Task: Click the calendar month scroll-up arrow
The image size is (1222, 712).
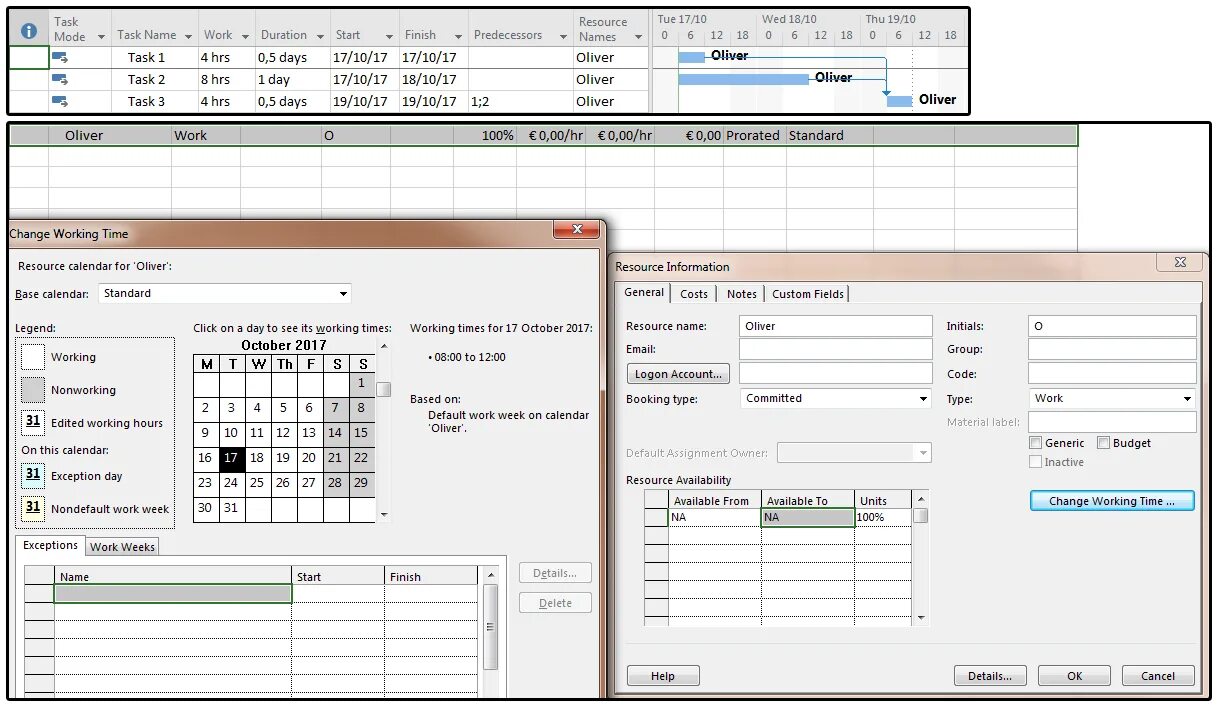Action: tap(384, 347)
